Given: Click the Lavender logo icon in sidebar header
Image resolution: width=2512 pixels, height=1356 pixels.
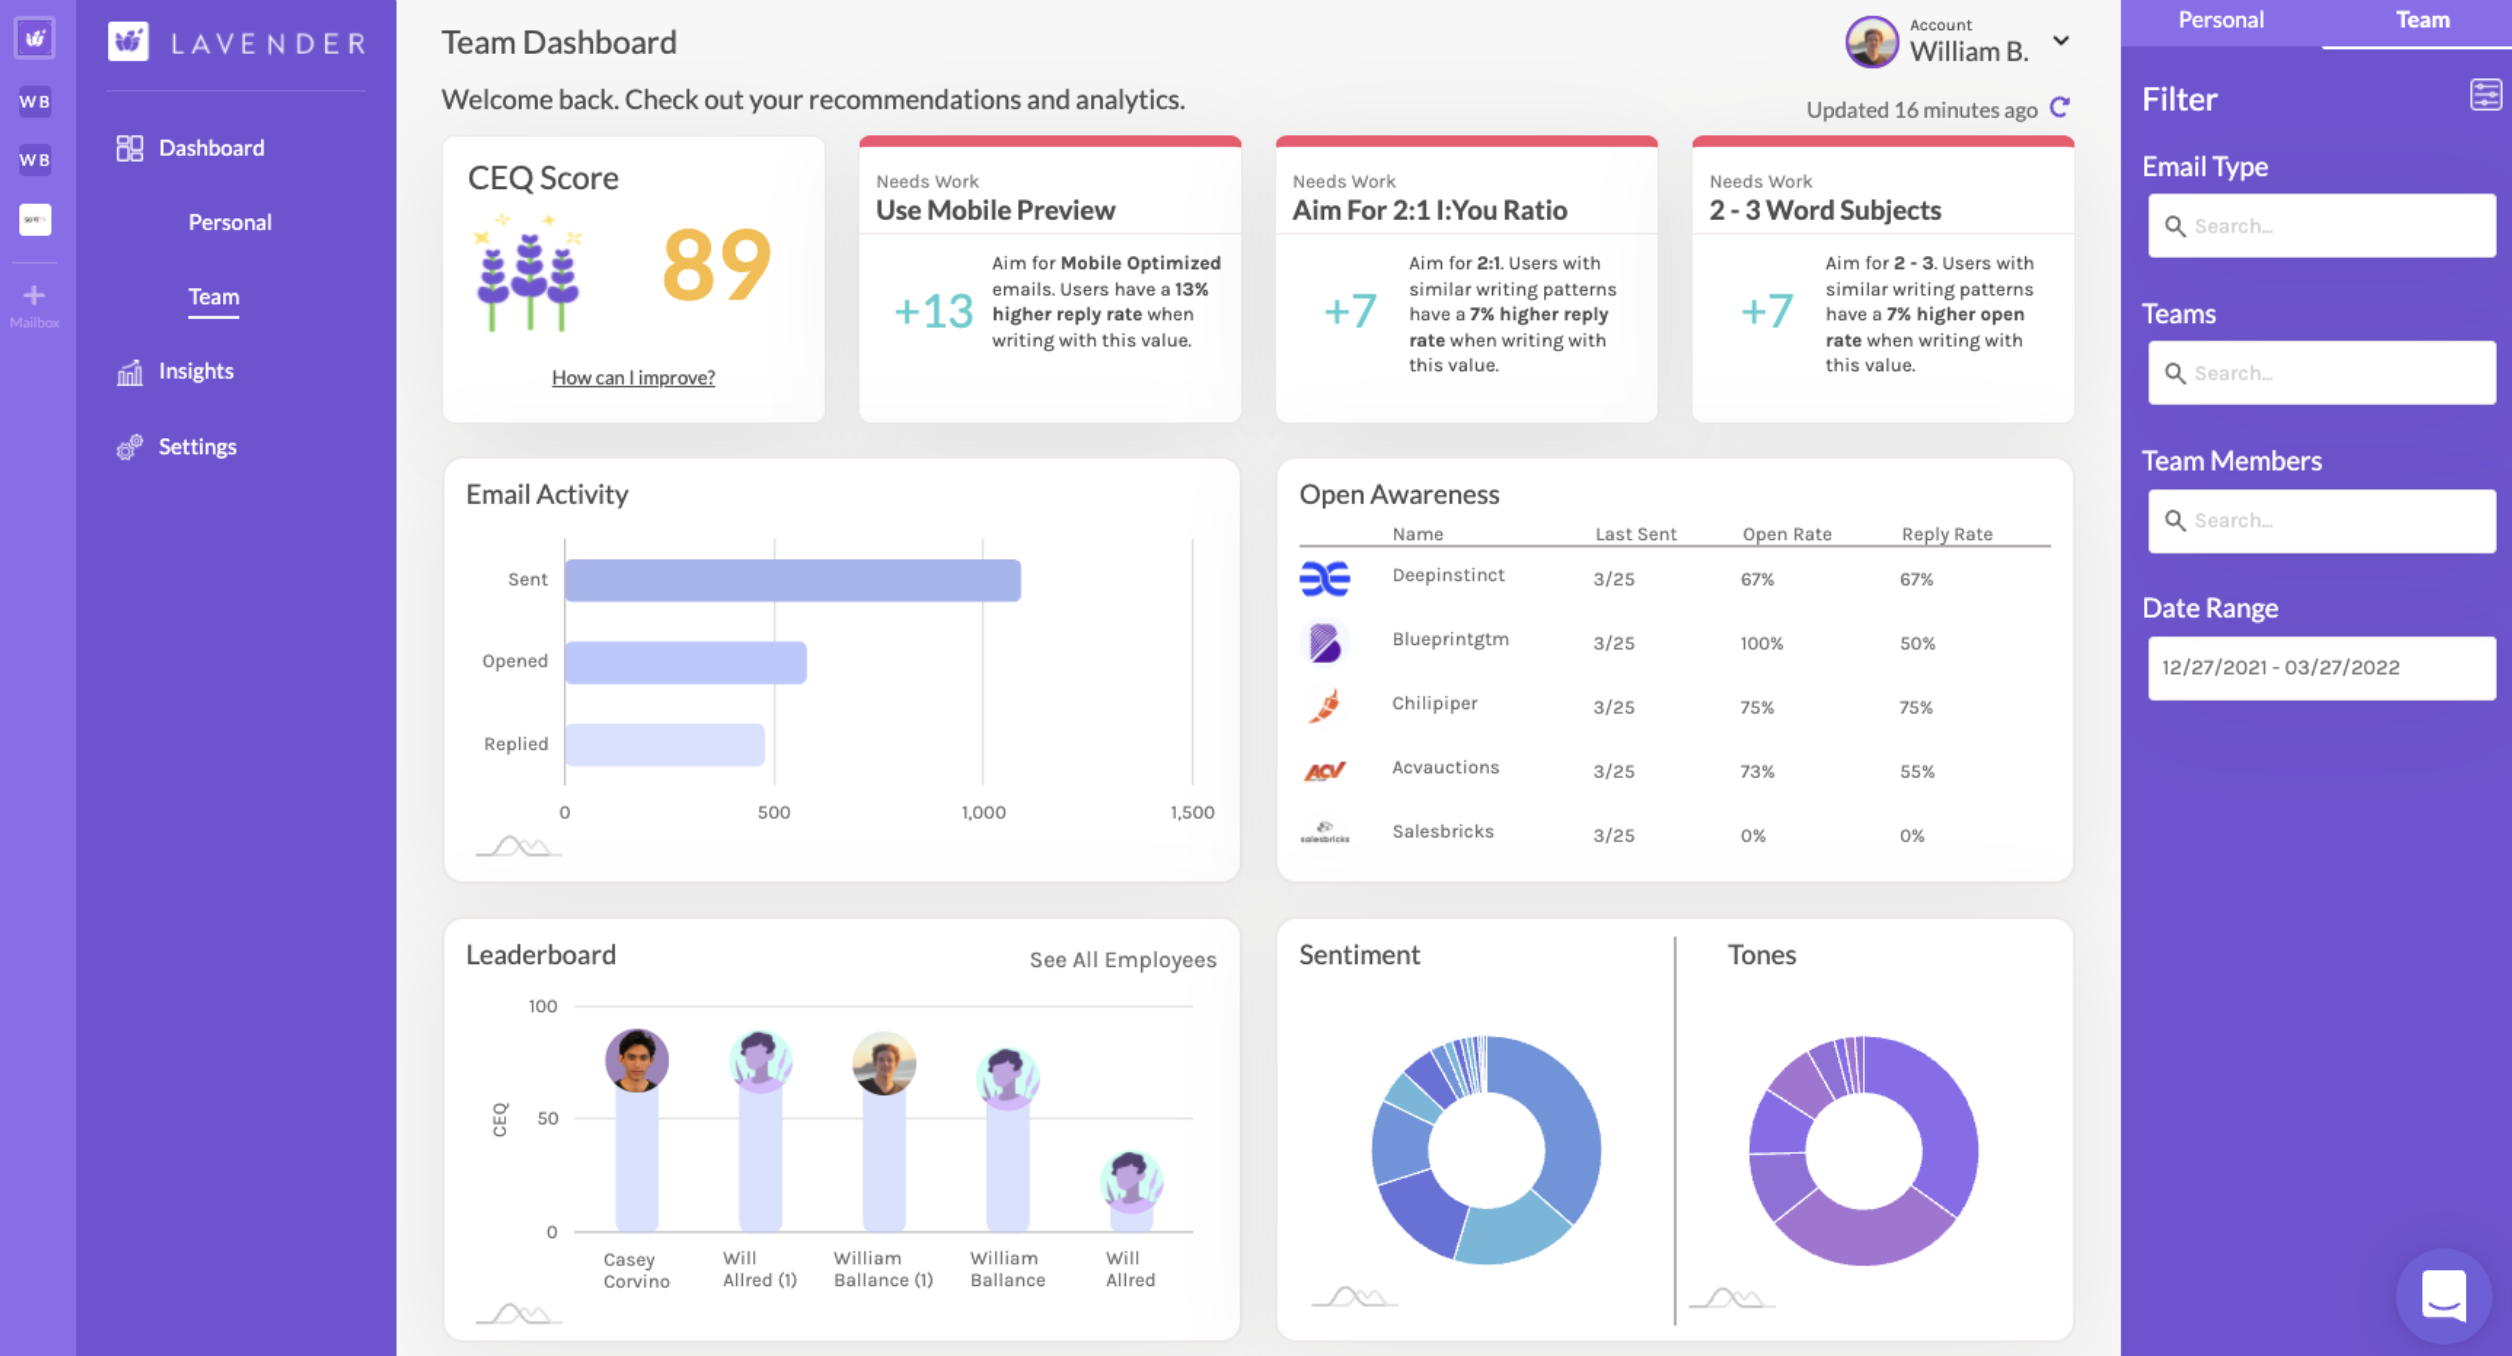Looking at the screenshot, I should click(128, 42).
